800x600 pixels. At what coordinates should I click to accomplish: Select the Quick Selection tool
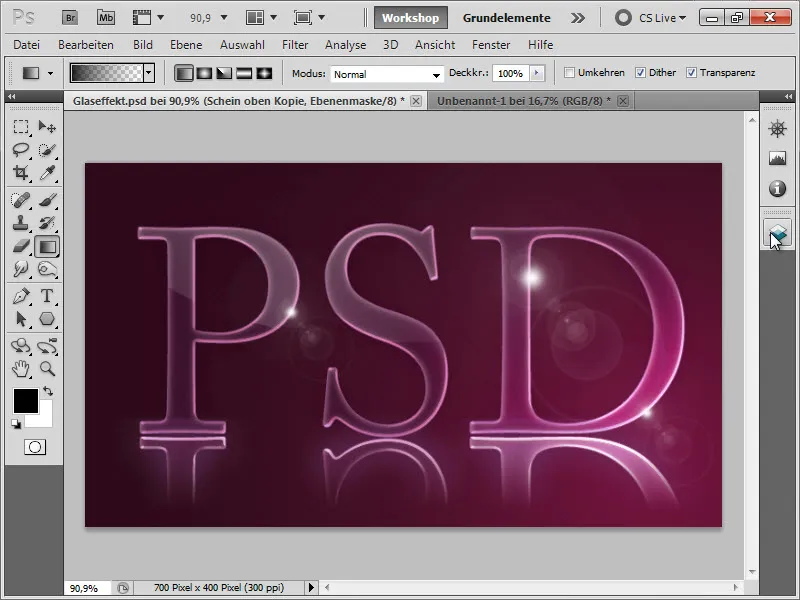coord(47,149)
